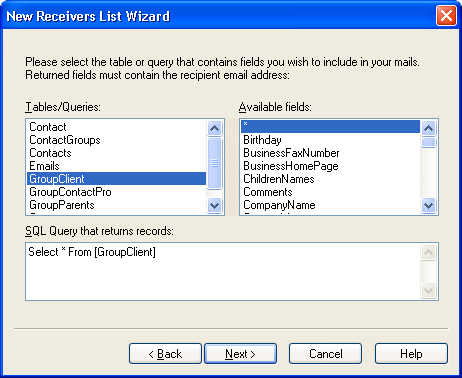
Task: Click scroll-down arrow of Available fields list
Action: point(428,205)
